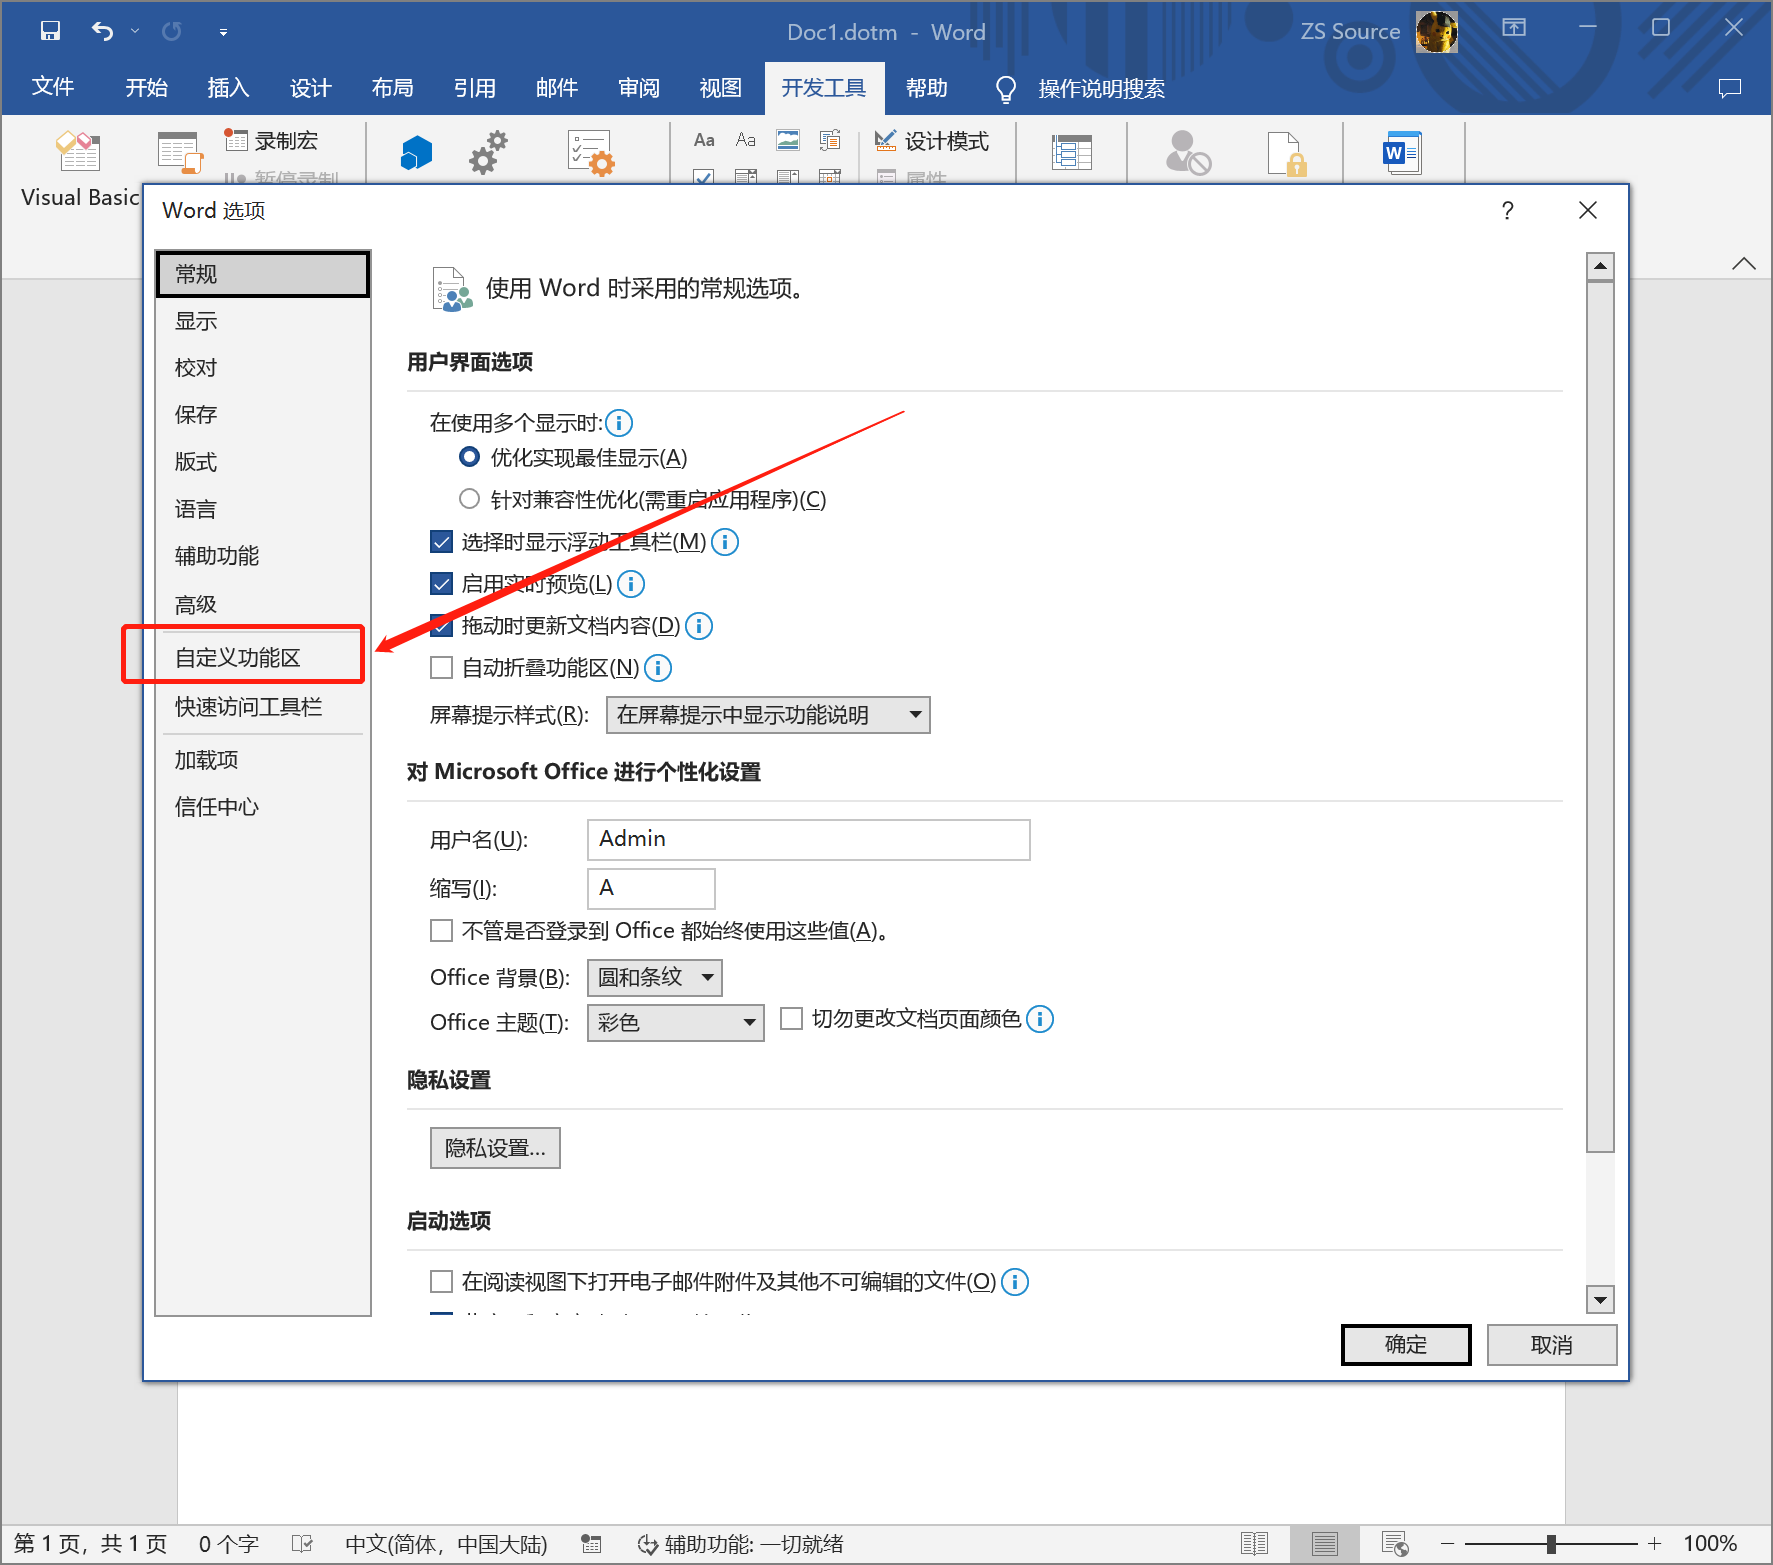Expand the Office 背景 dropdown
Viewport: 1773px width, 1565px height.
pyautogui.click(x=654, y=977)
